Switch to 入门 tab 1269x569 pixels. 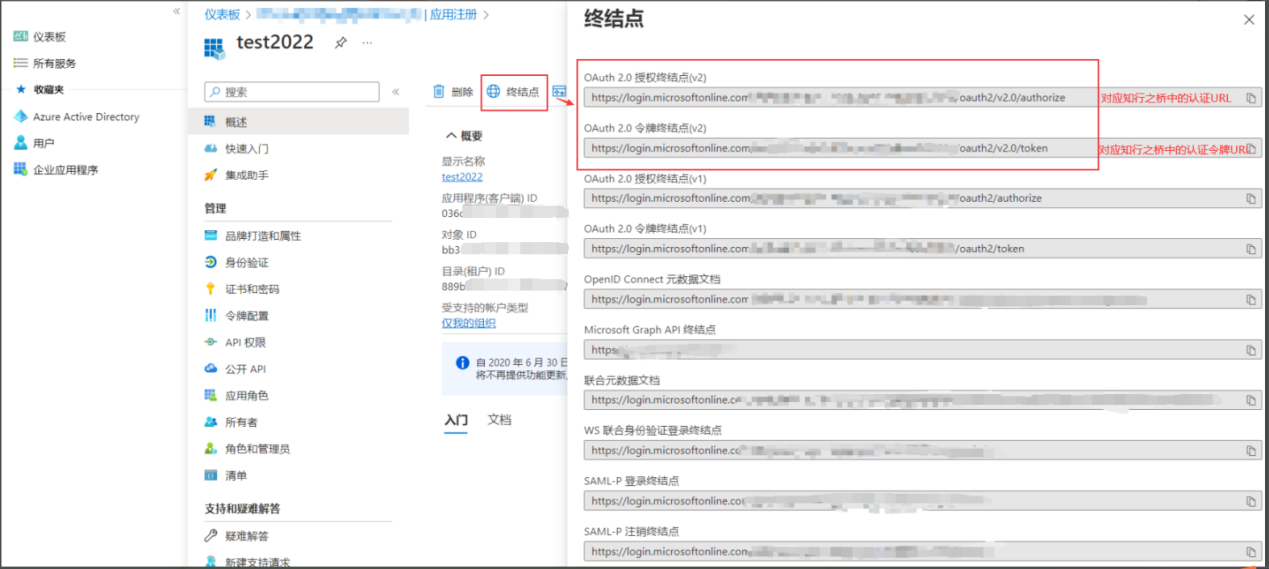pos(456,420)
